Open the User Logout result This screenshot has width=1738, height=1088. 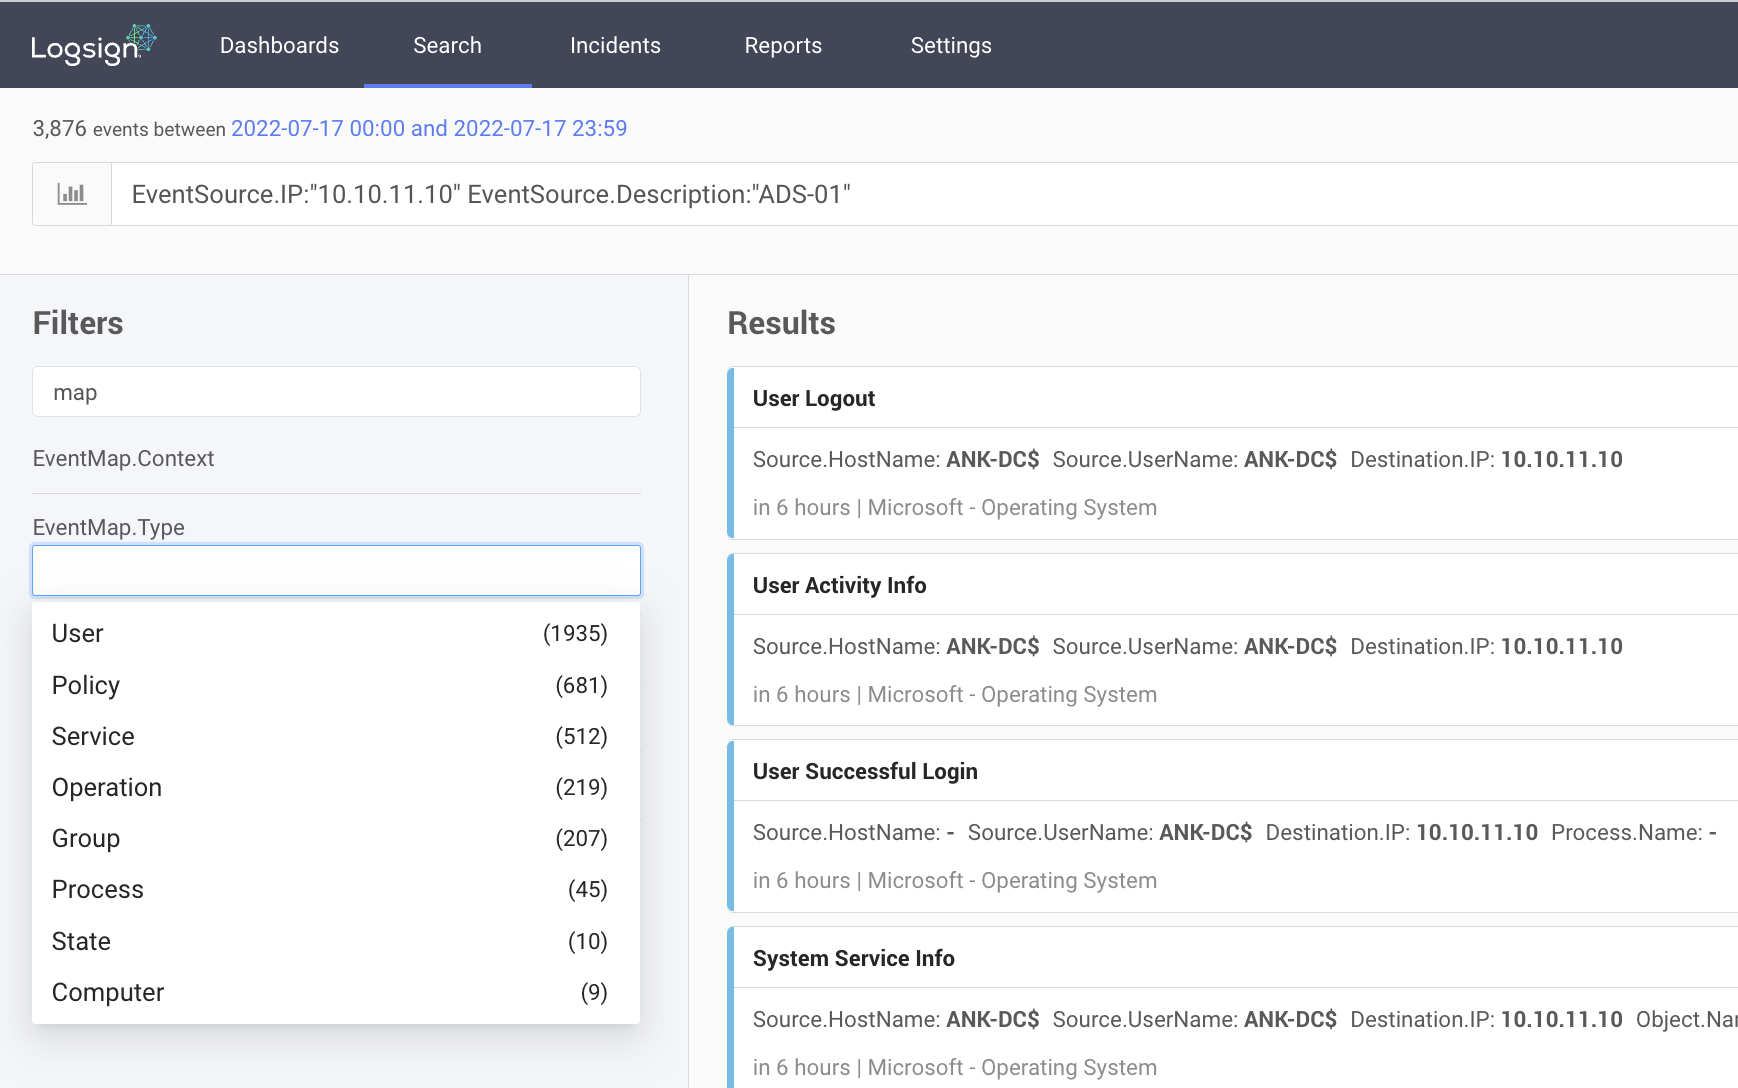coord(813,398)
